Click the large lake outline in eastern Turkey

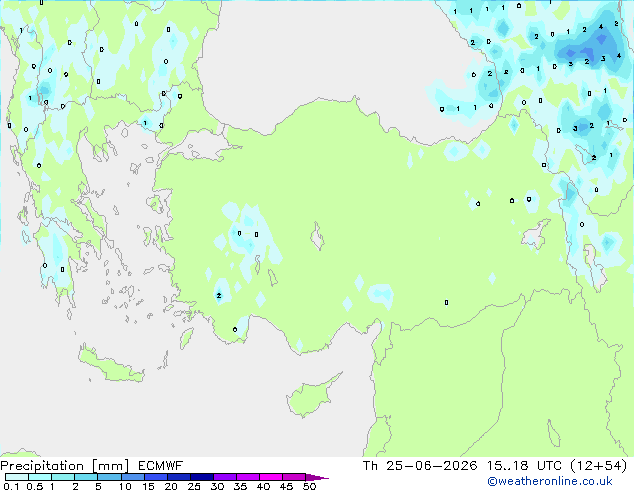click(536, 234)
